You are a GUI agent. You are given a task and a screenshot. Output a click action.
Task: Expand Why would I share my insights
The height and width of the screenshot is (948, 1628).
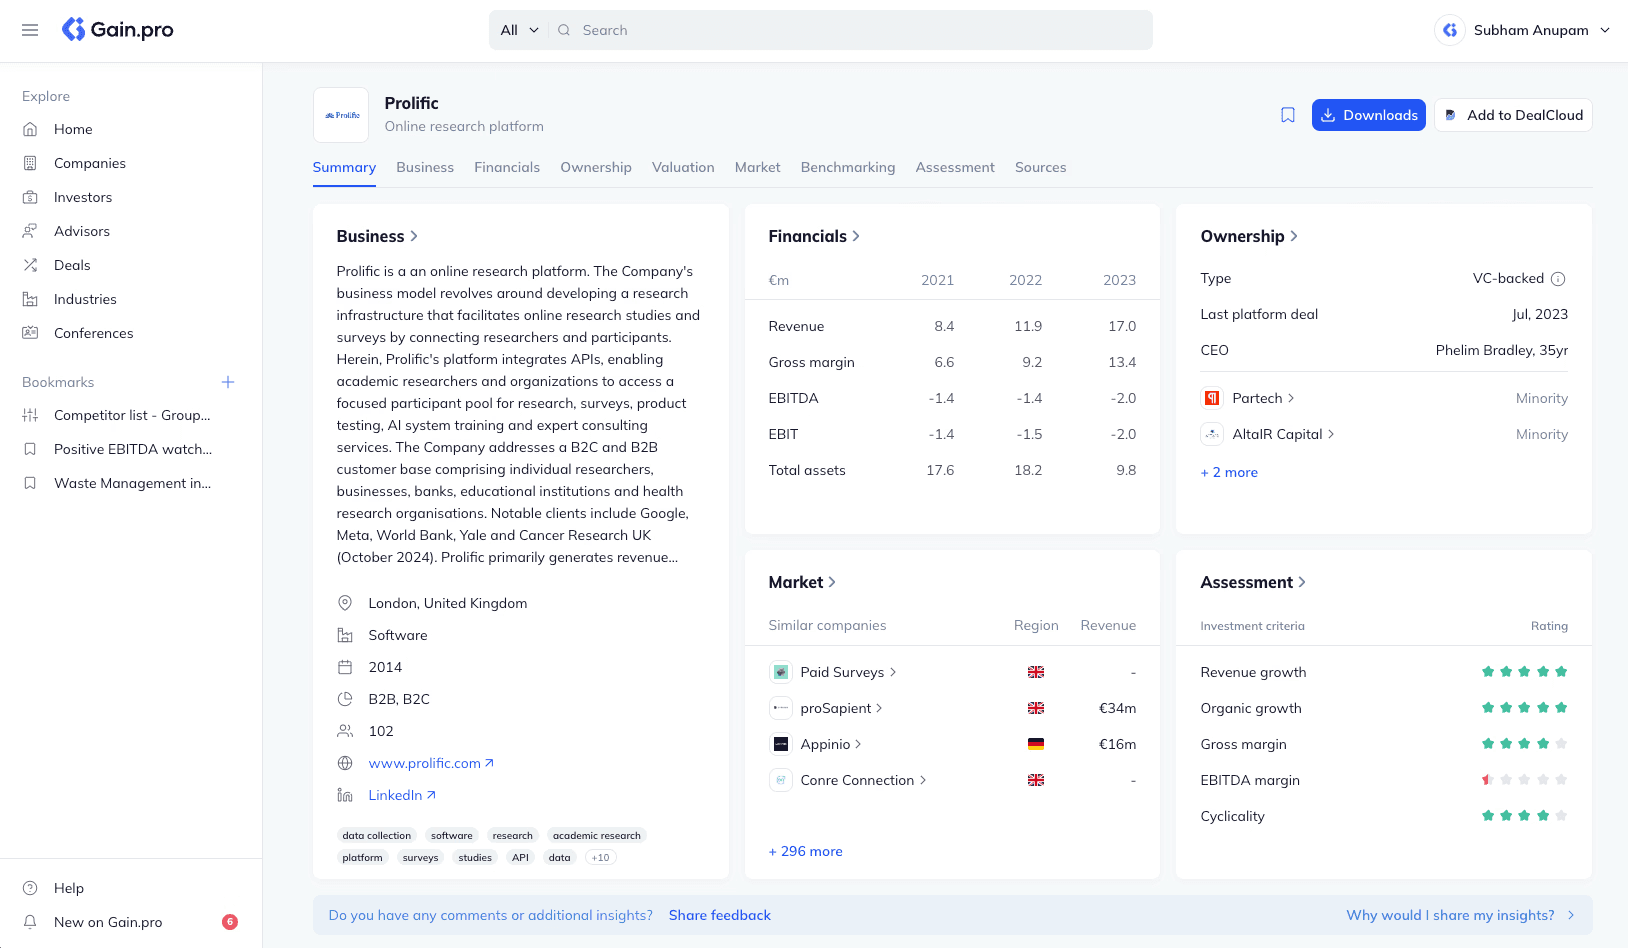1461,915
